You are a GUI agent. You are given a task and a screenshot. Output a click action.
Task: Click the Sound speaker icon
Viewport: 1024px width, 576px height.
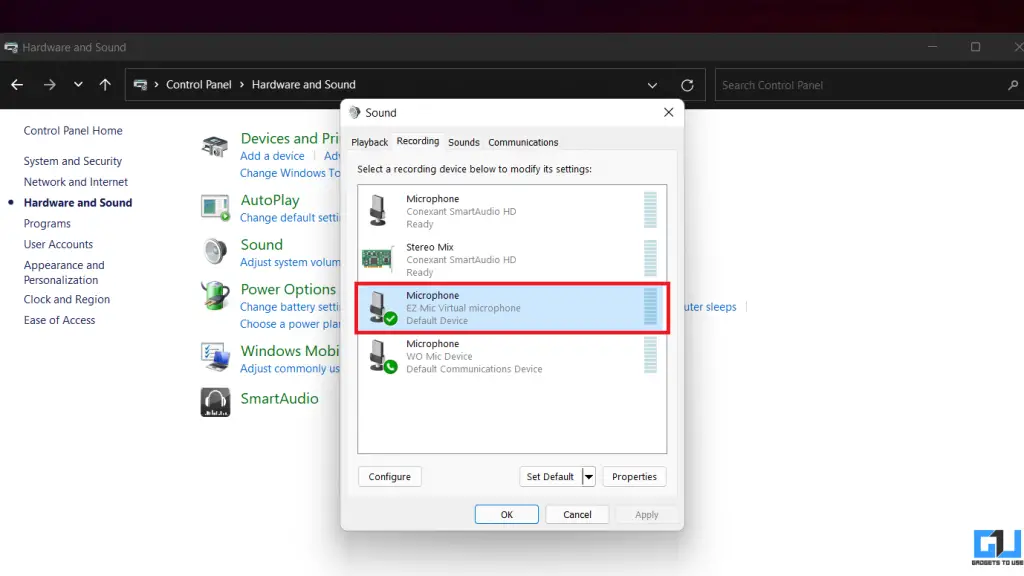pos(214,251)
